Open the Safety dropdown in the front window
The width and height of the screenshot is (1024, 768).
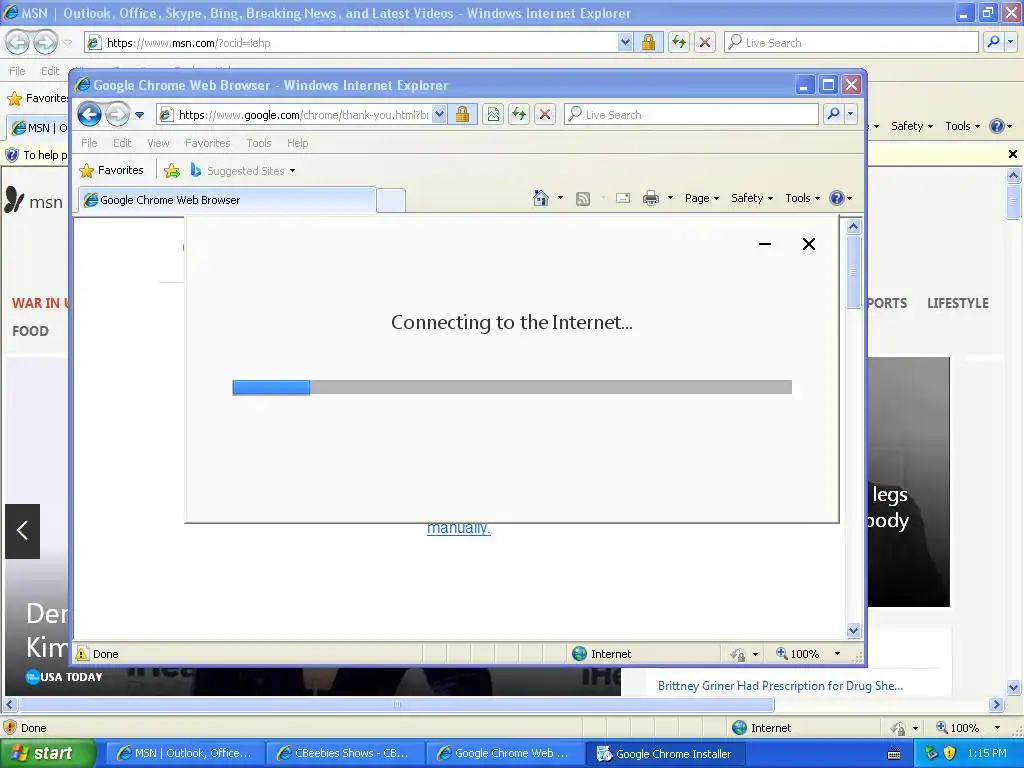(x=752, y=198)
